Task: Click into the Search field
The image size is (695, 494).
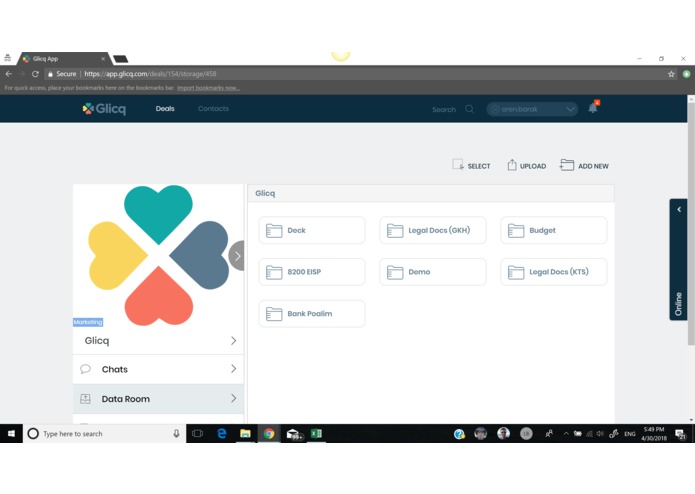Action: pos(444,109)
